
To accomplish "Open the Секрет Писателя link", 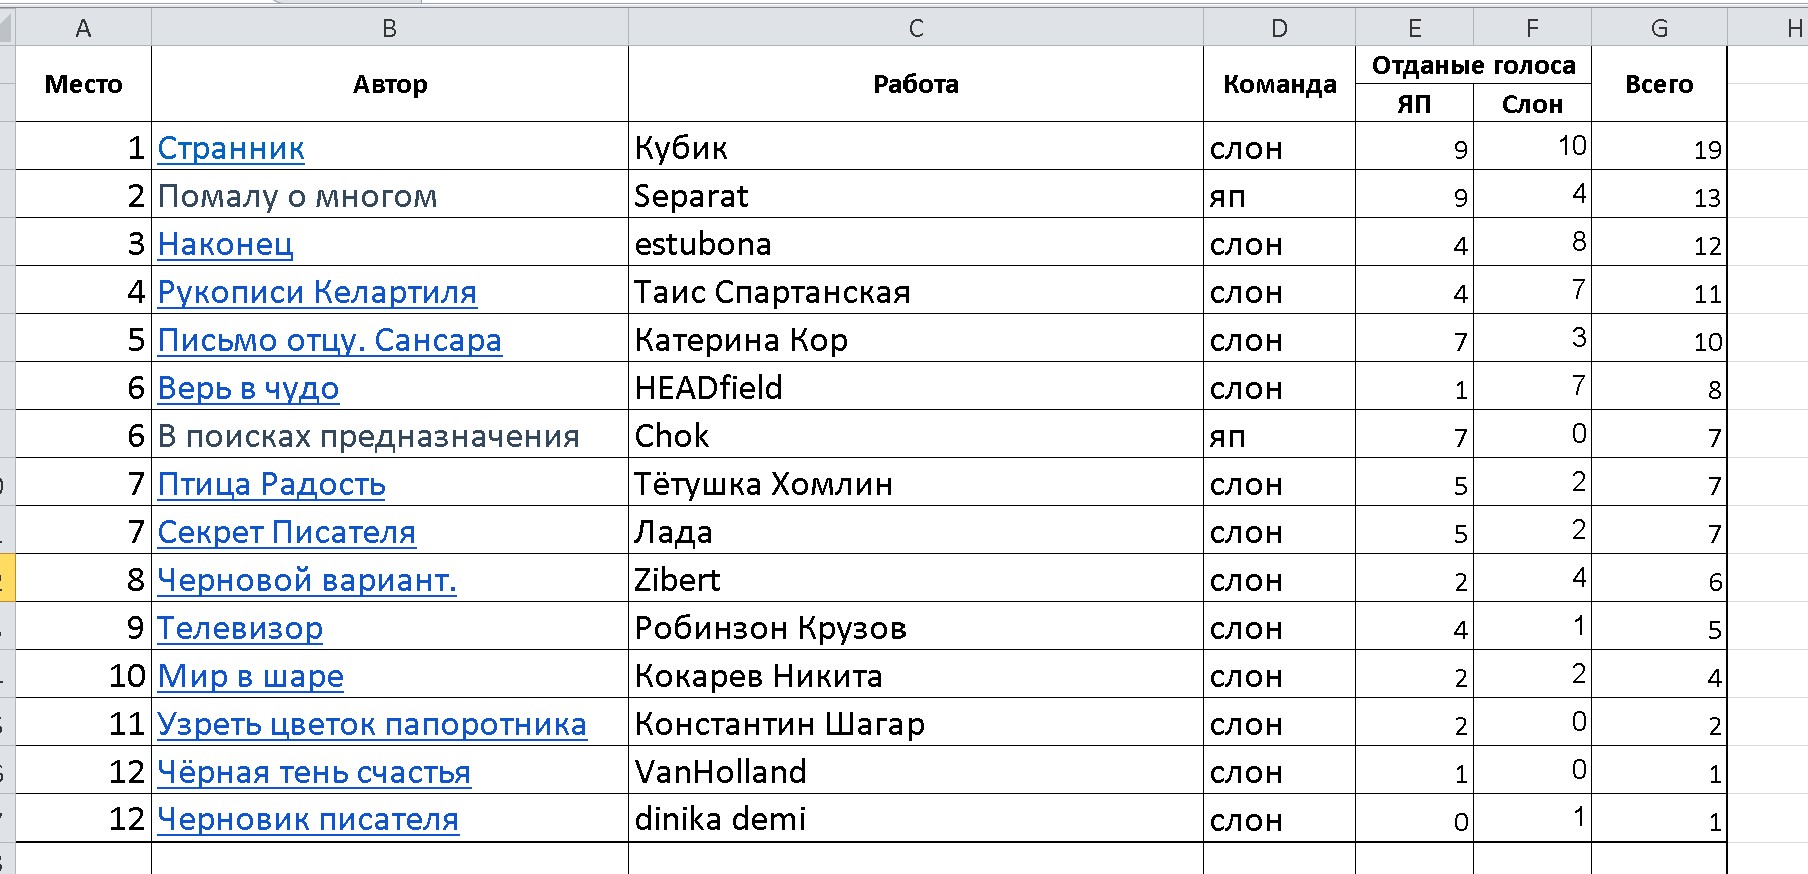I will click(286, 532).
